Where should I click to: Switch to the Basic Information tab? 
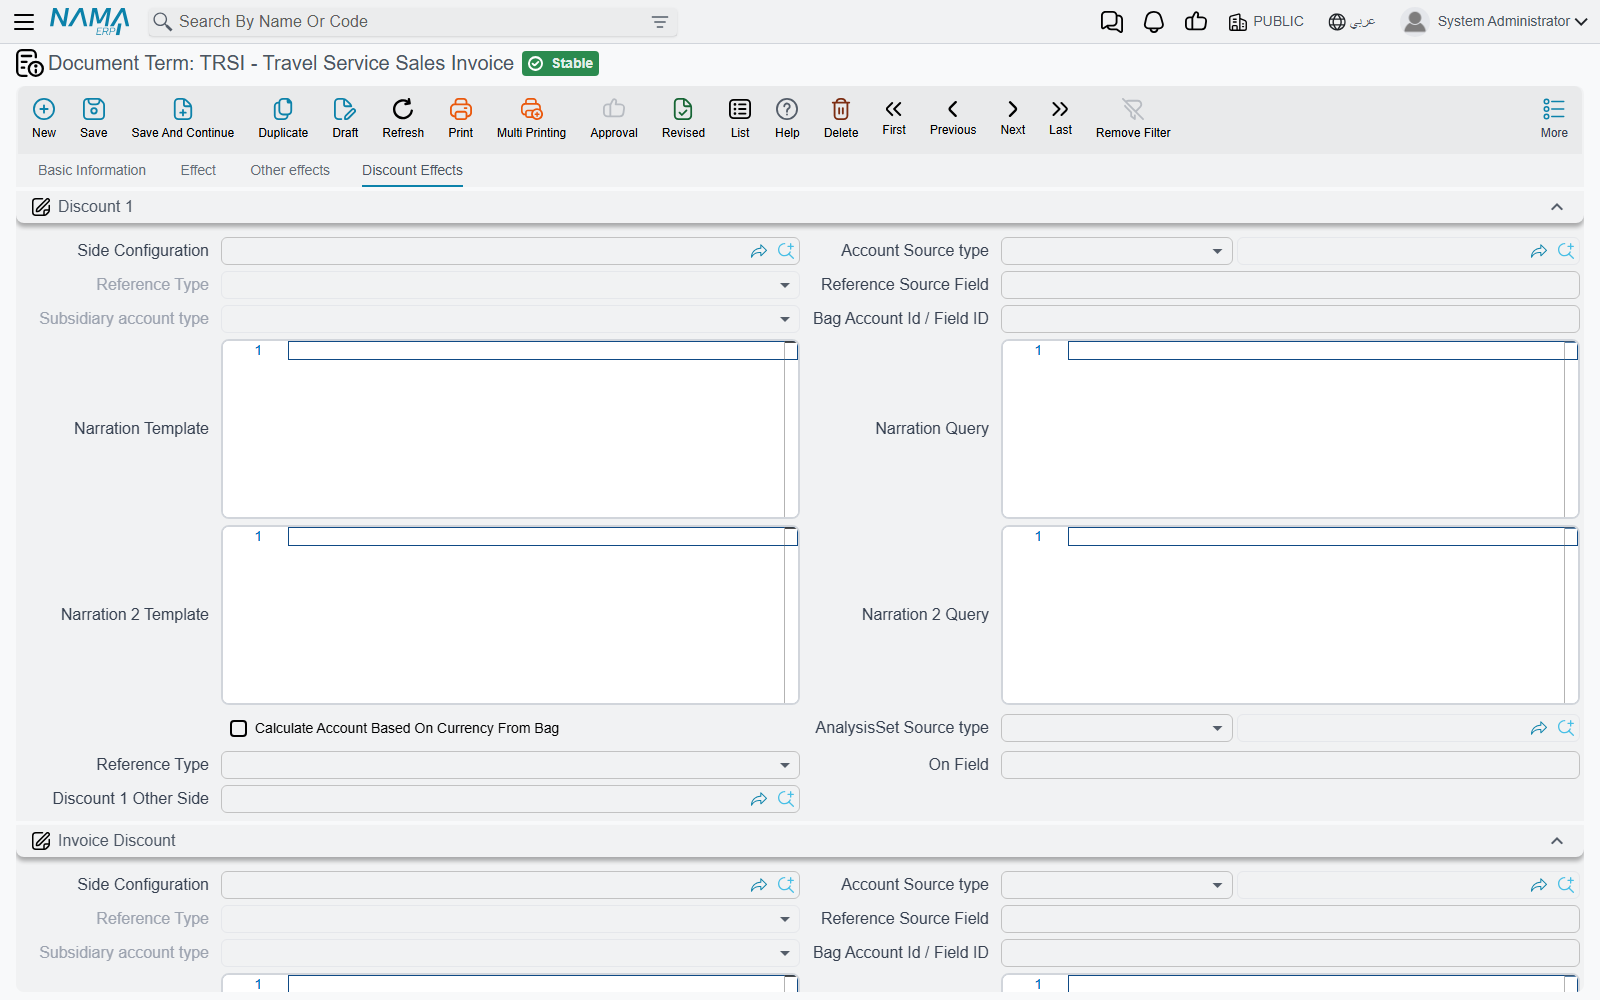pyautogui.click(x=92, y=170)
